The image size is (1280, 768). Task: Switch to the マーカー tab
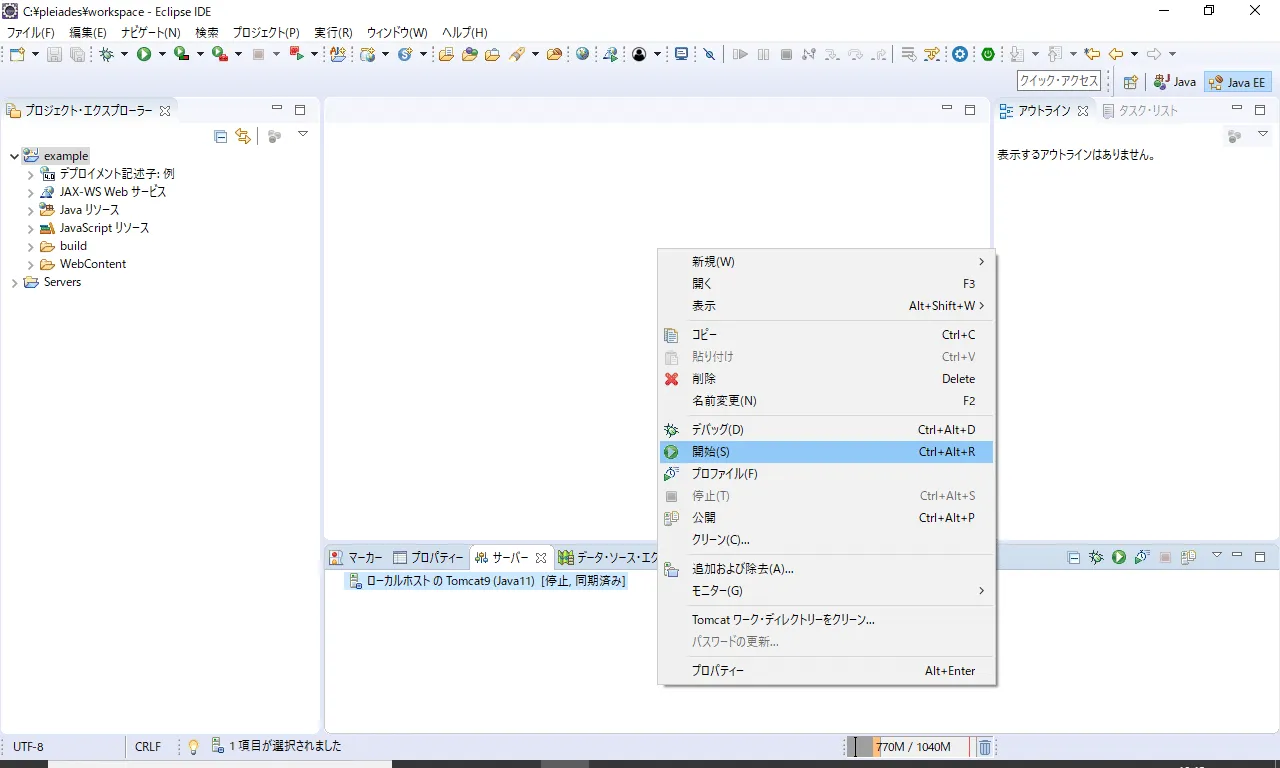(x=356, y=558)
